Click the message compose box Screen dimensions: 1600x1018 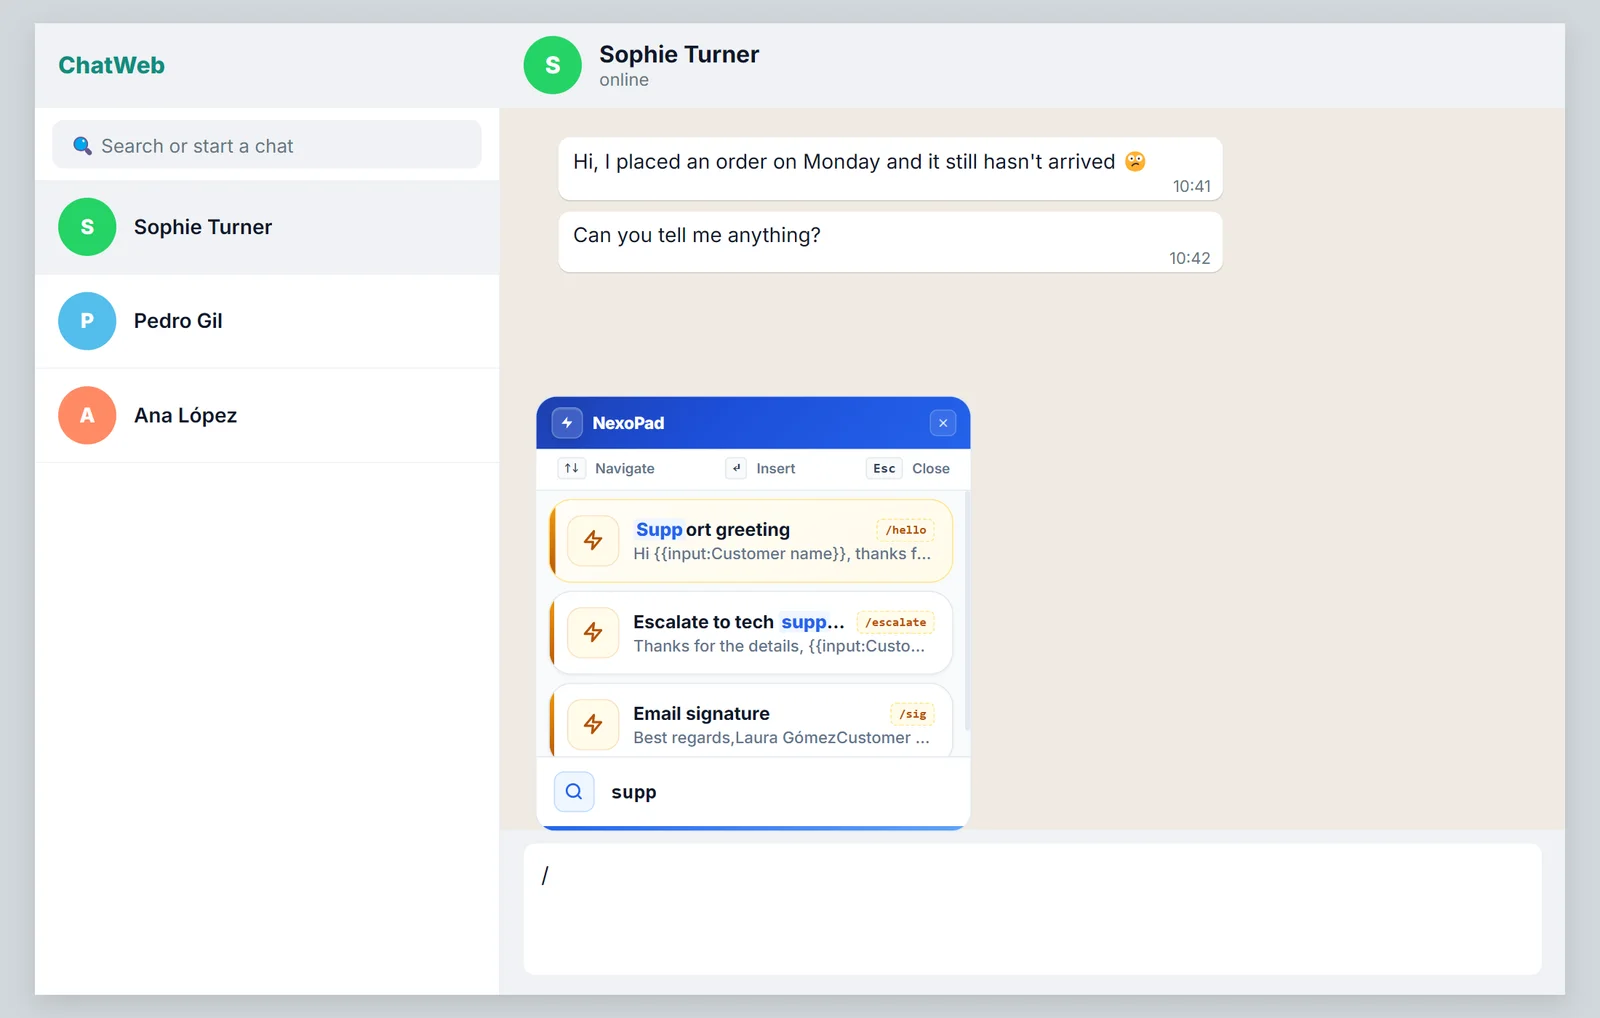point(1032,909)
